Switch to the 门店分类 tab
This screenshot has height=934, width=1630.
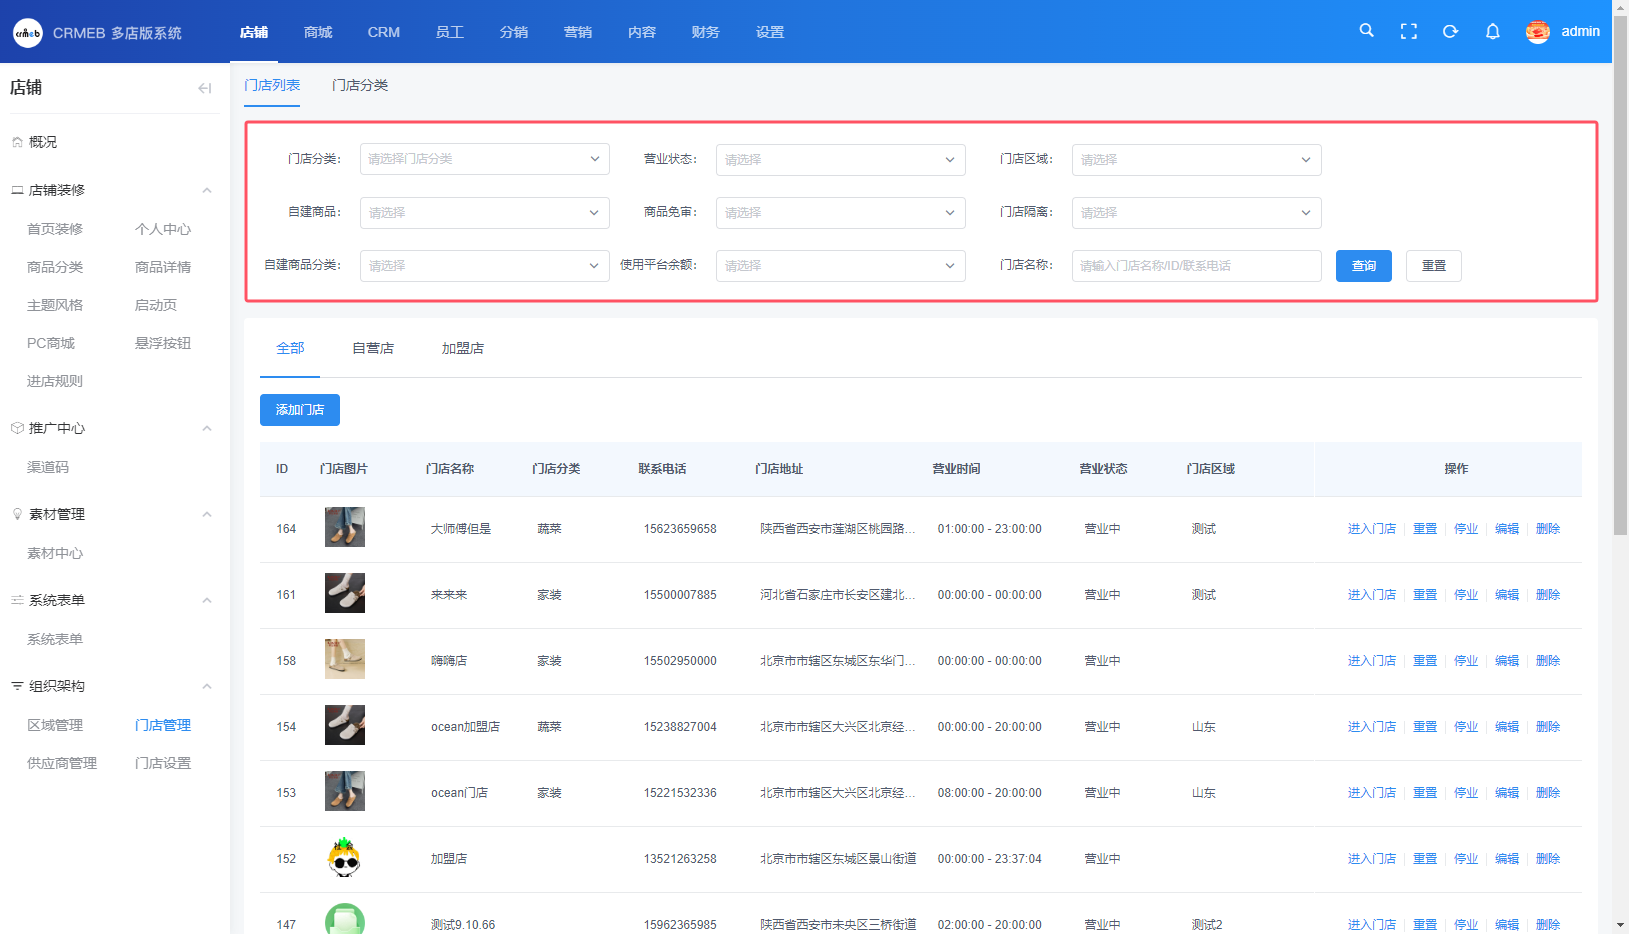[360, 86]
